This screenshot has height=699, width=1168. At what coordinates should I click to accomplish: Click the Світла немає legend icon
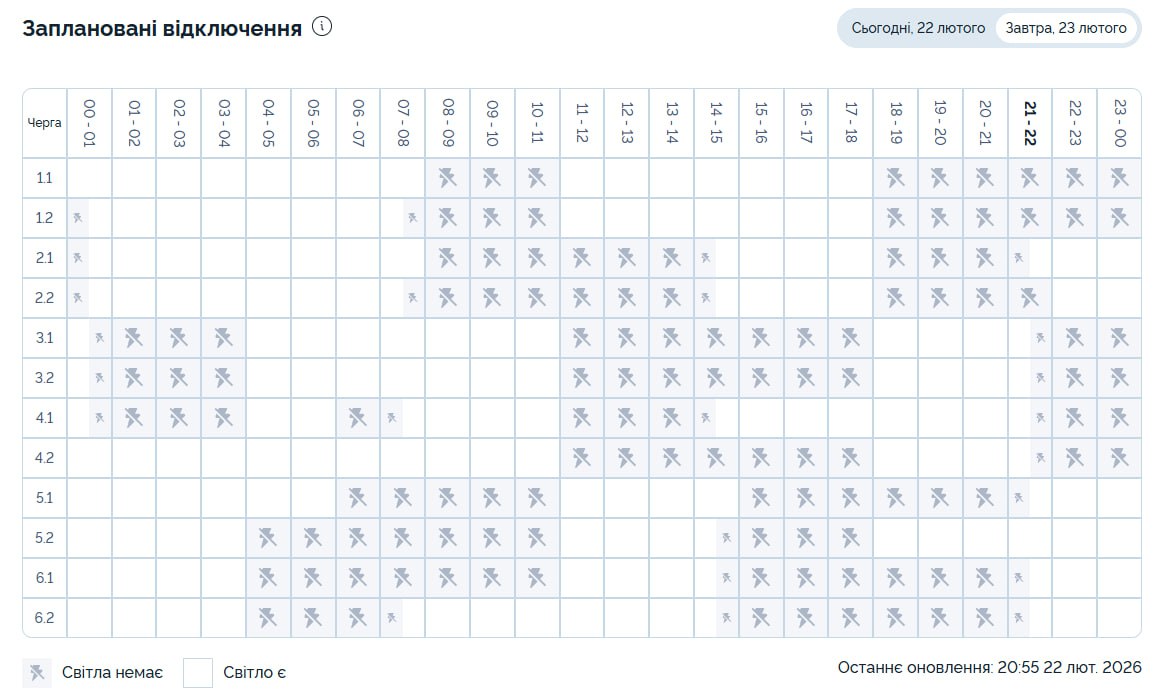[38, 673]
